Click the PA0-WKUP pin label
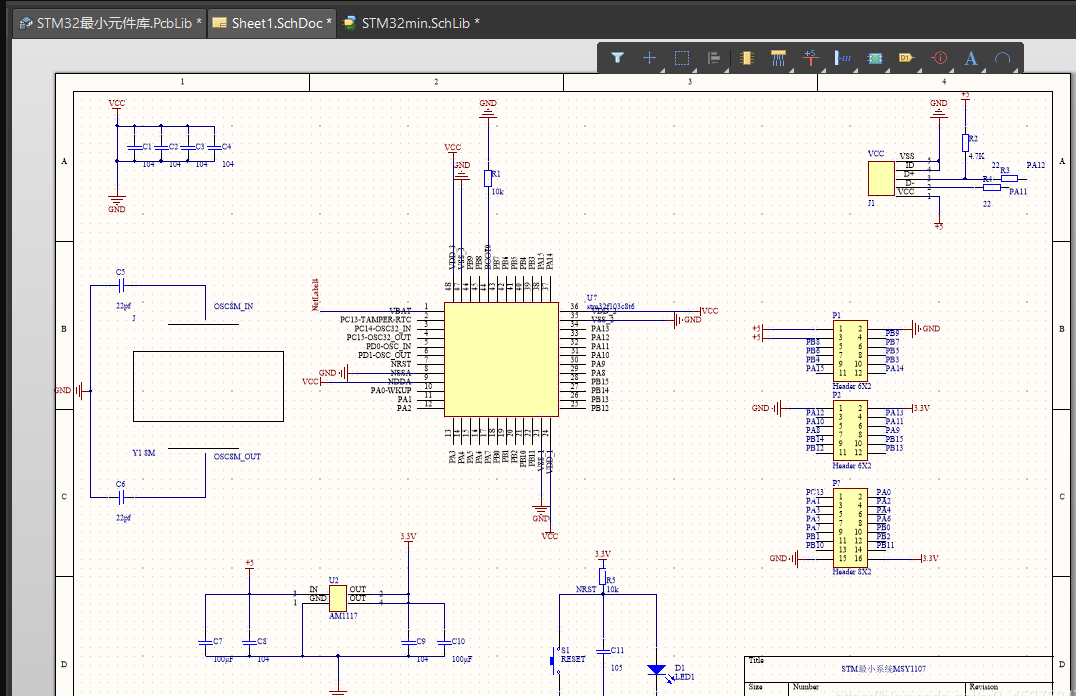1076x696 pixels. pyautogui.click(x=391, y=391)
